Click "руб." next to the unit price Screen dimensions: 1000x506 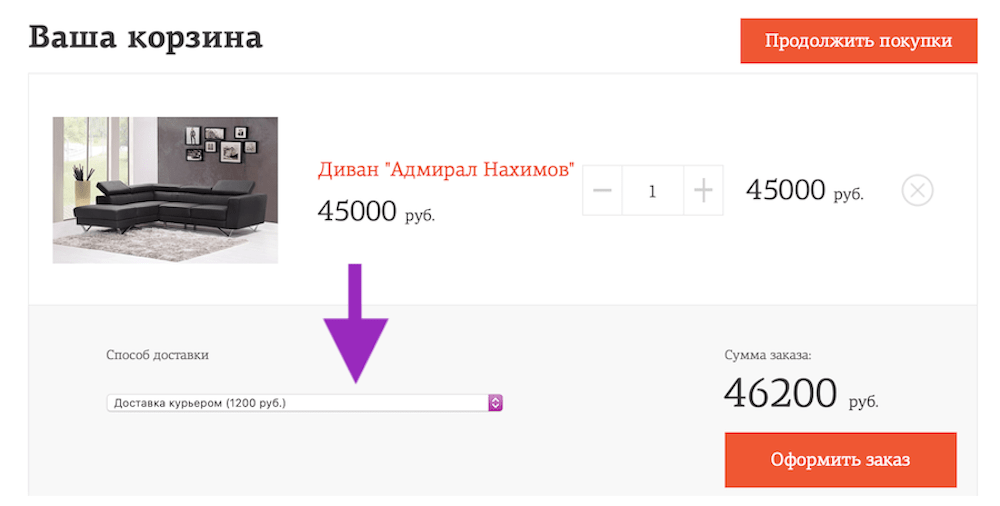pos(420,215)
